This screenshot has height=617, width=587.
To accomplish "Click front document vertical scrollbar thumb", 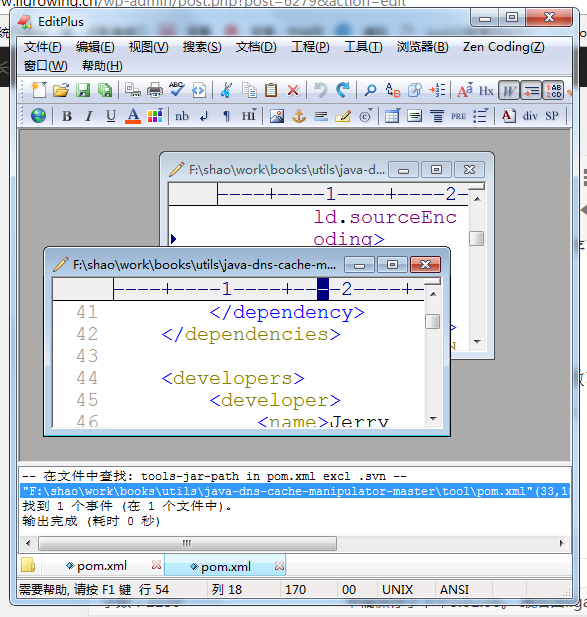I will pyautogui.click(x=432, y=321).
